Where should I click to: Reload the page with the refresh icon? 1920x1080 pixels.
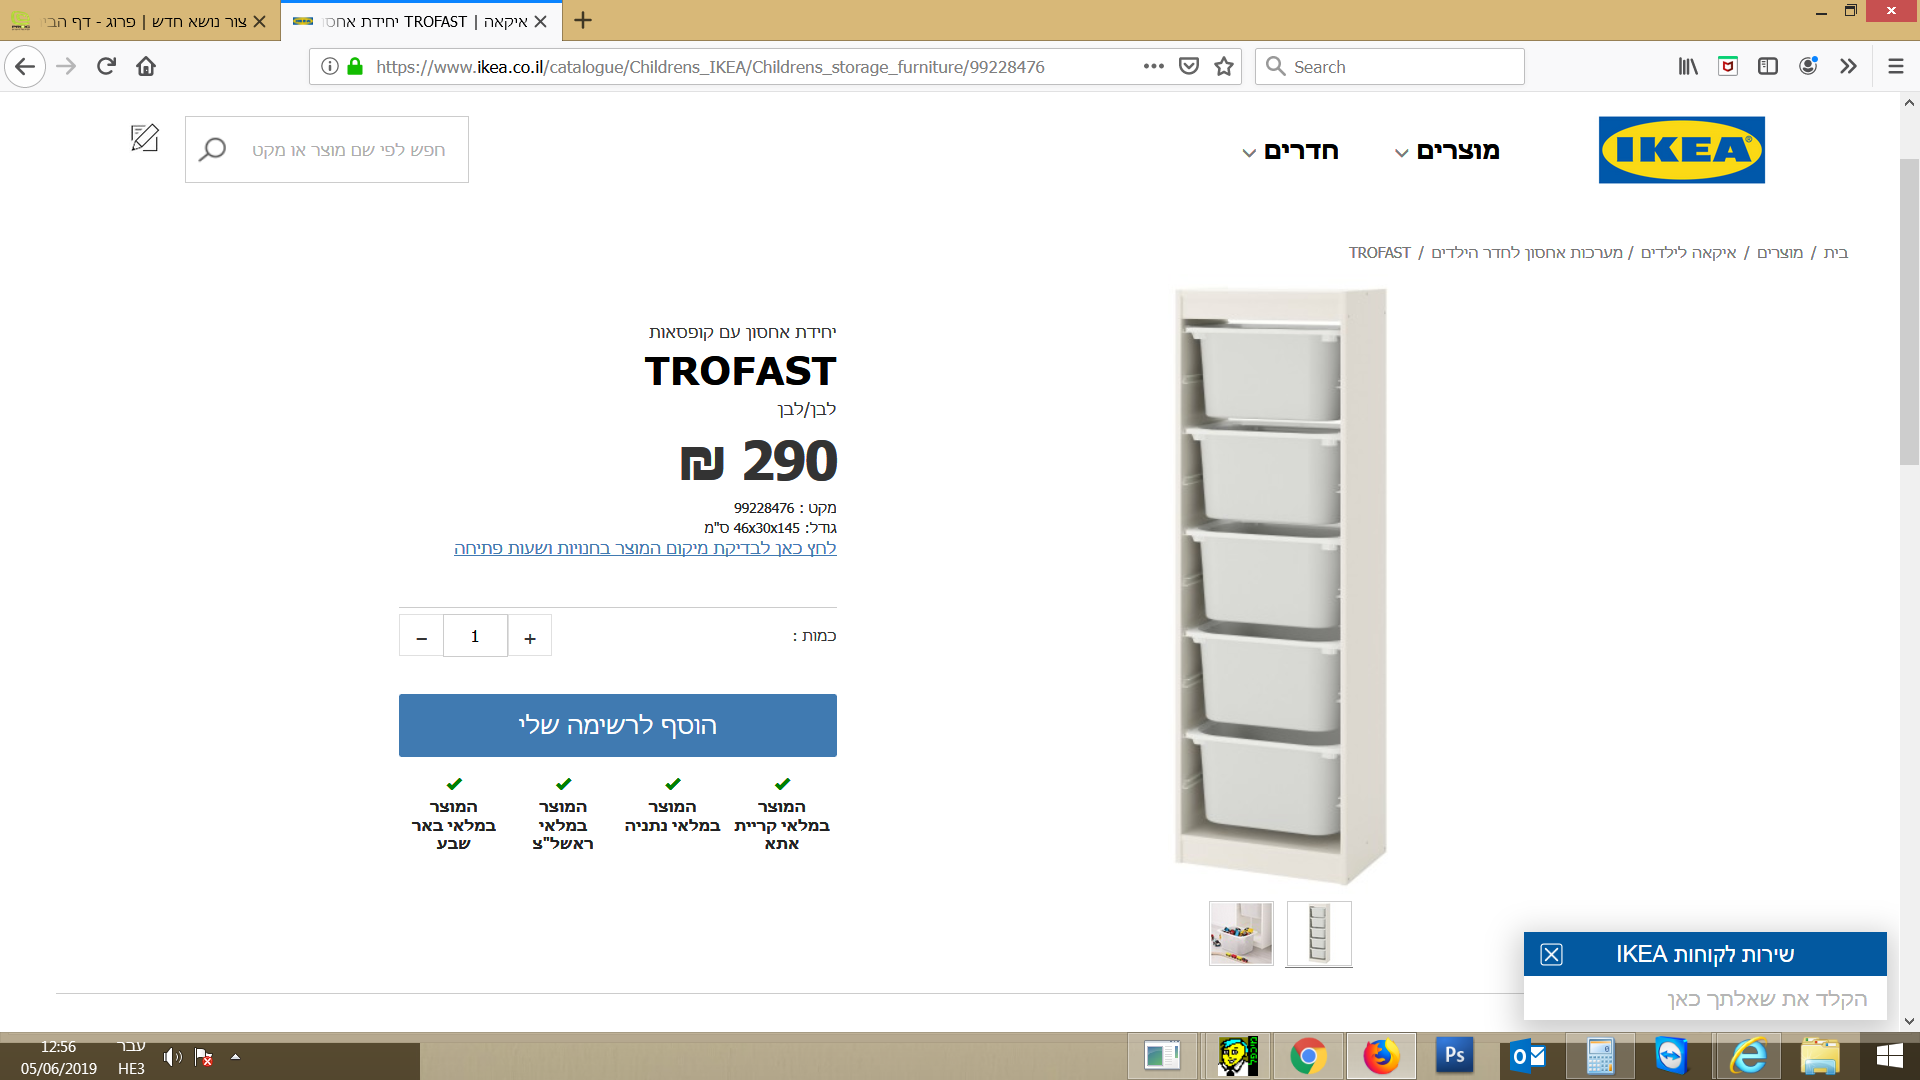pyautogui.click(x=106, y=67)
